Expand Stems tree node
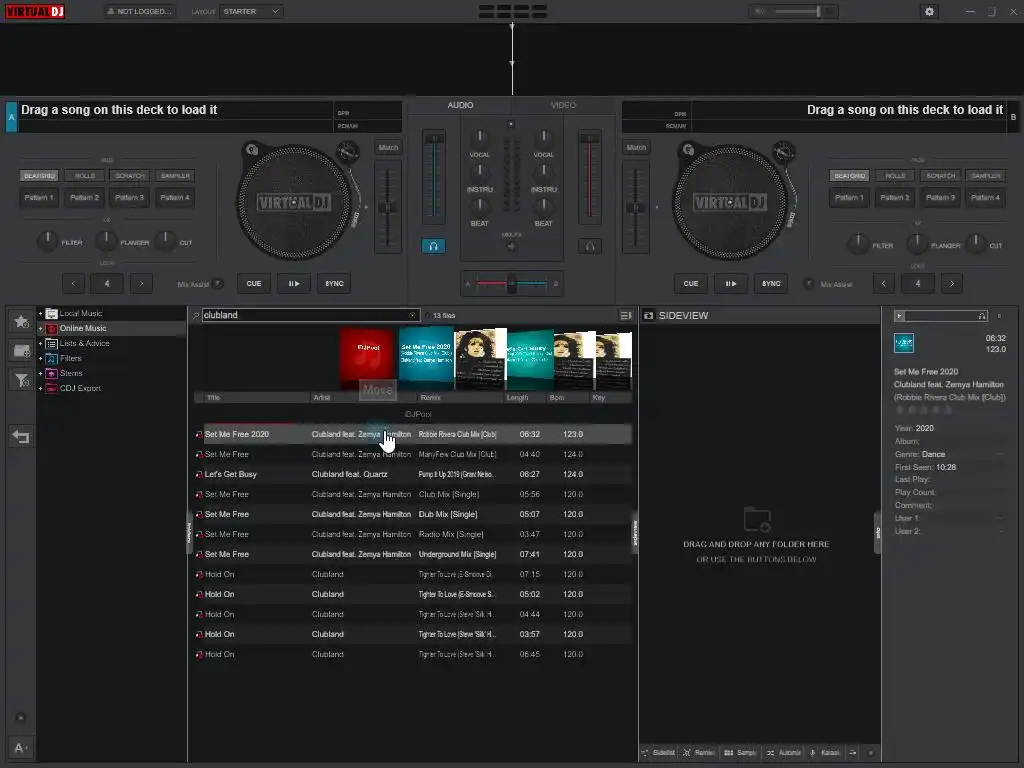The height and width of the screenshot is (768, 1024). pyautogui.click(x=40, y=374)
